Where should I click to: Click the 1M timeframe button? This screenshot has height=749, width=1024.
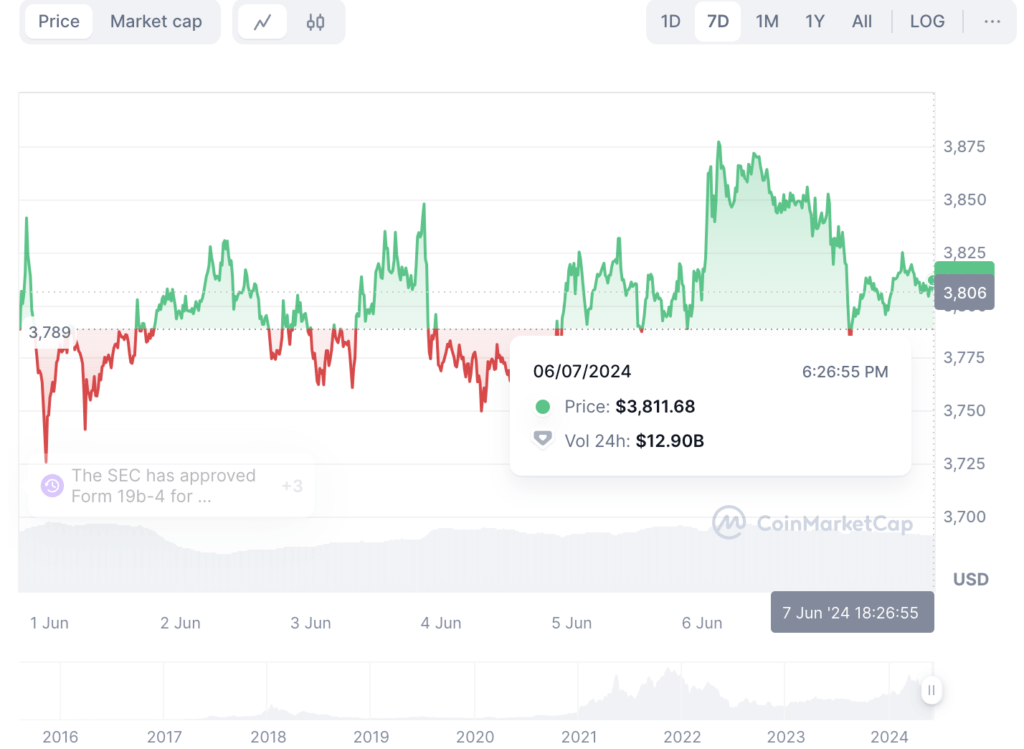click(x=767, y=21)
